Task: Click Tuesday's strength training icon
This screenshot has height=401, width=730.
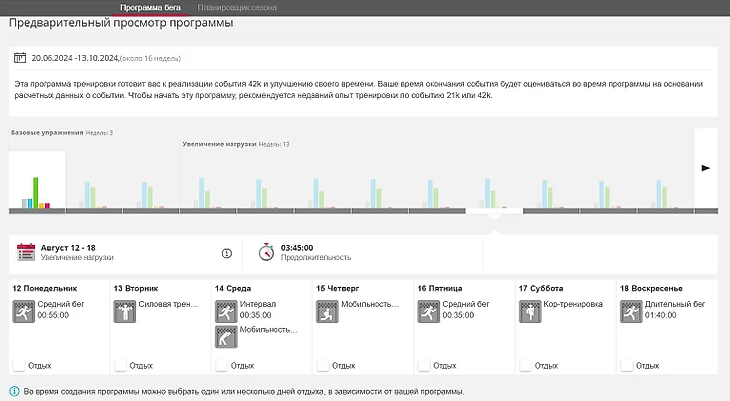Action: [124, 312]
